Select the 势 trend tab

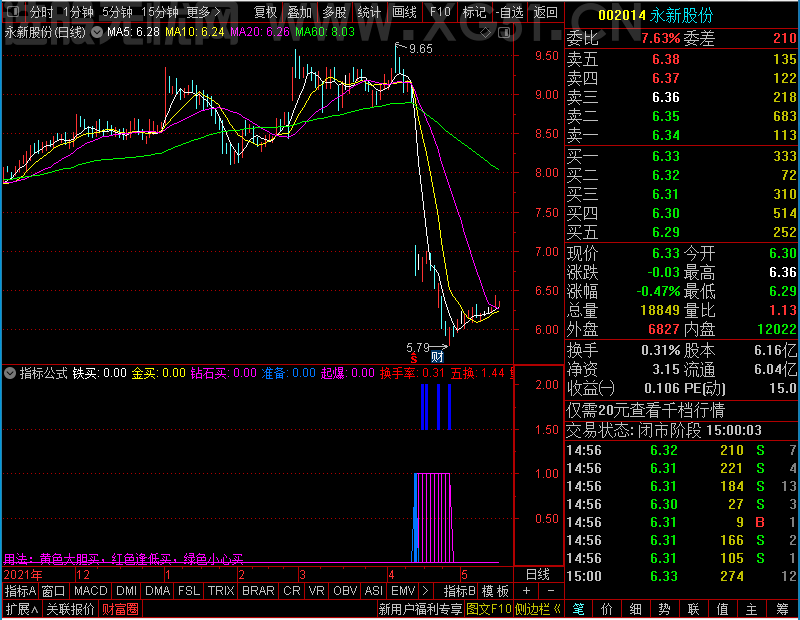tap(664, 609)
